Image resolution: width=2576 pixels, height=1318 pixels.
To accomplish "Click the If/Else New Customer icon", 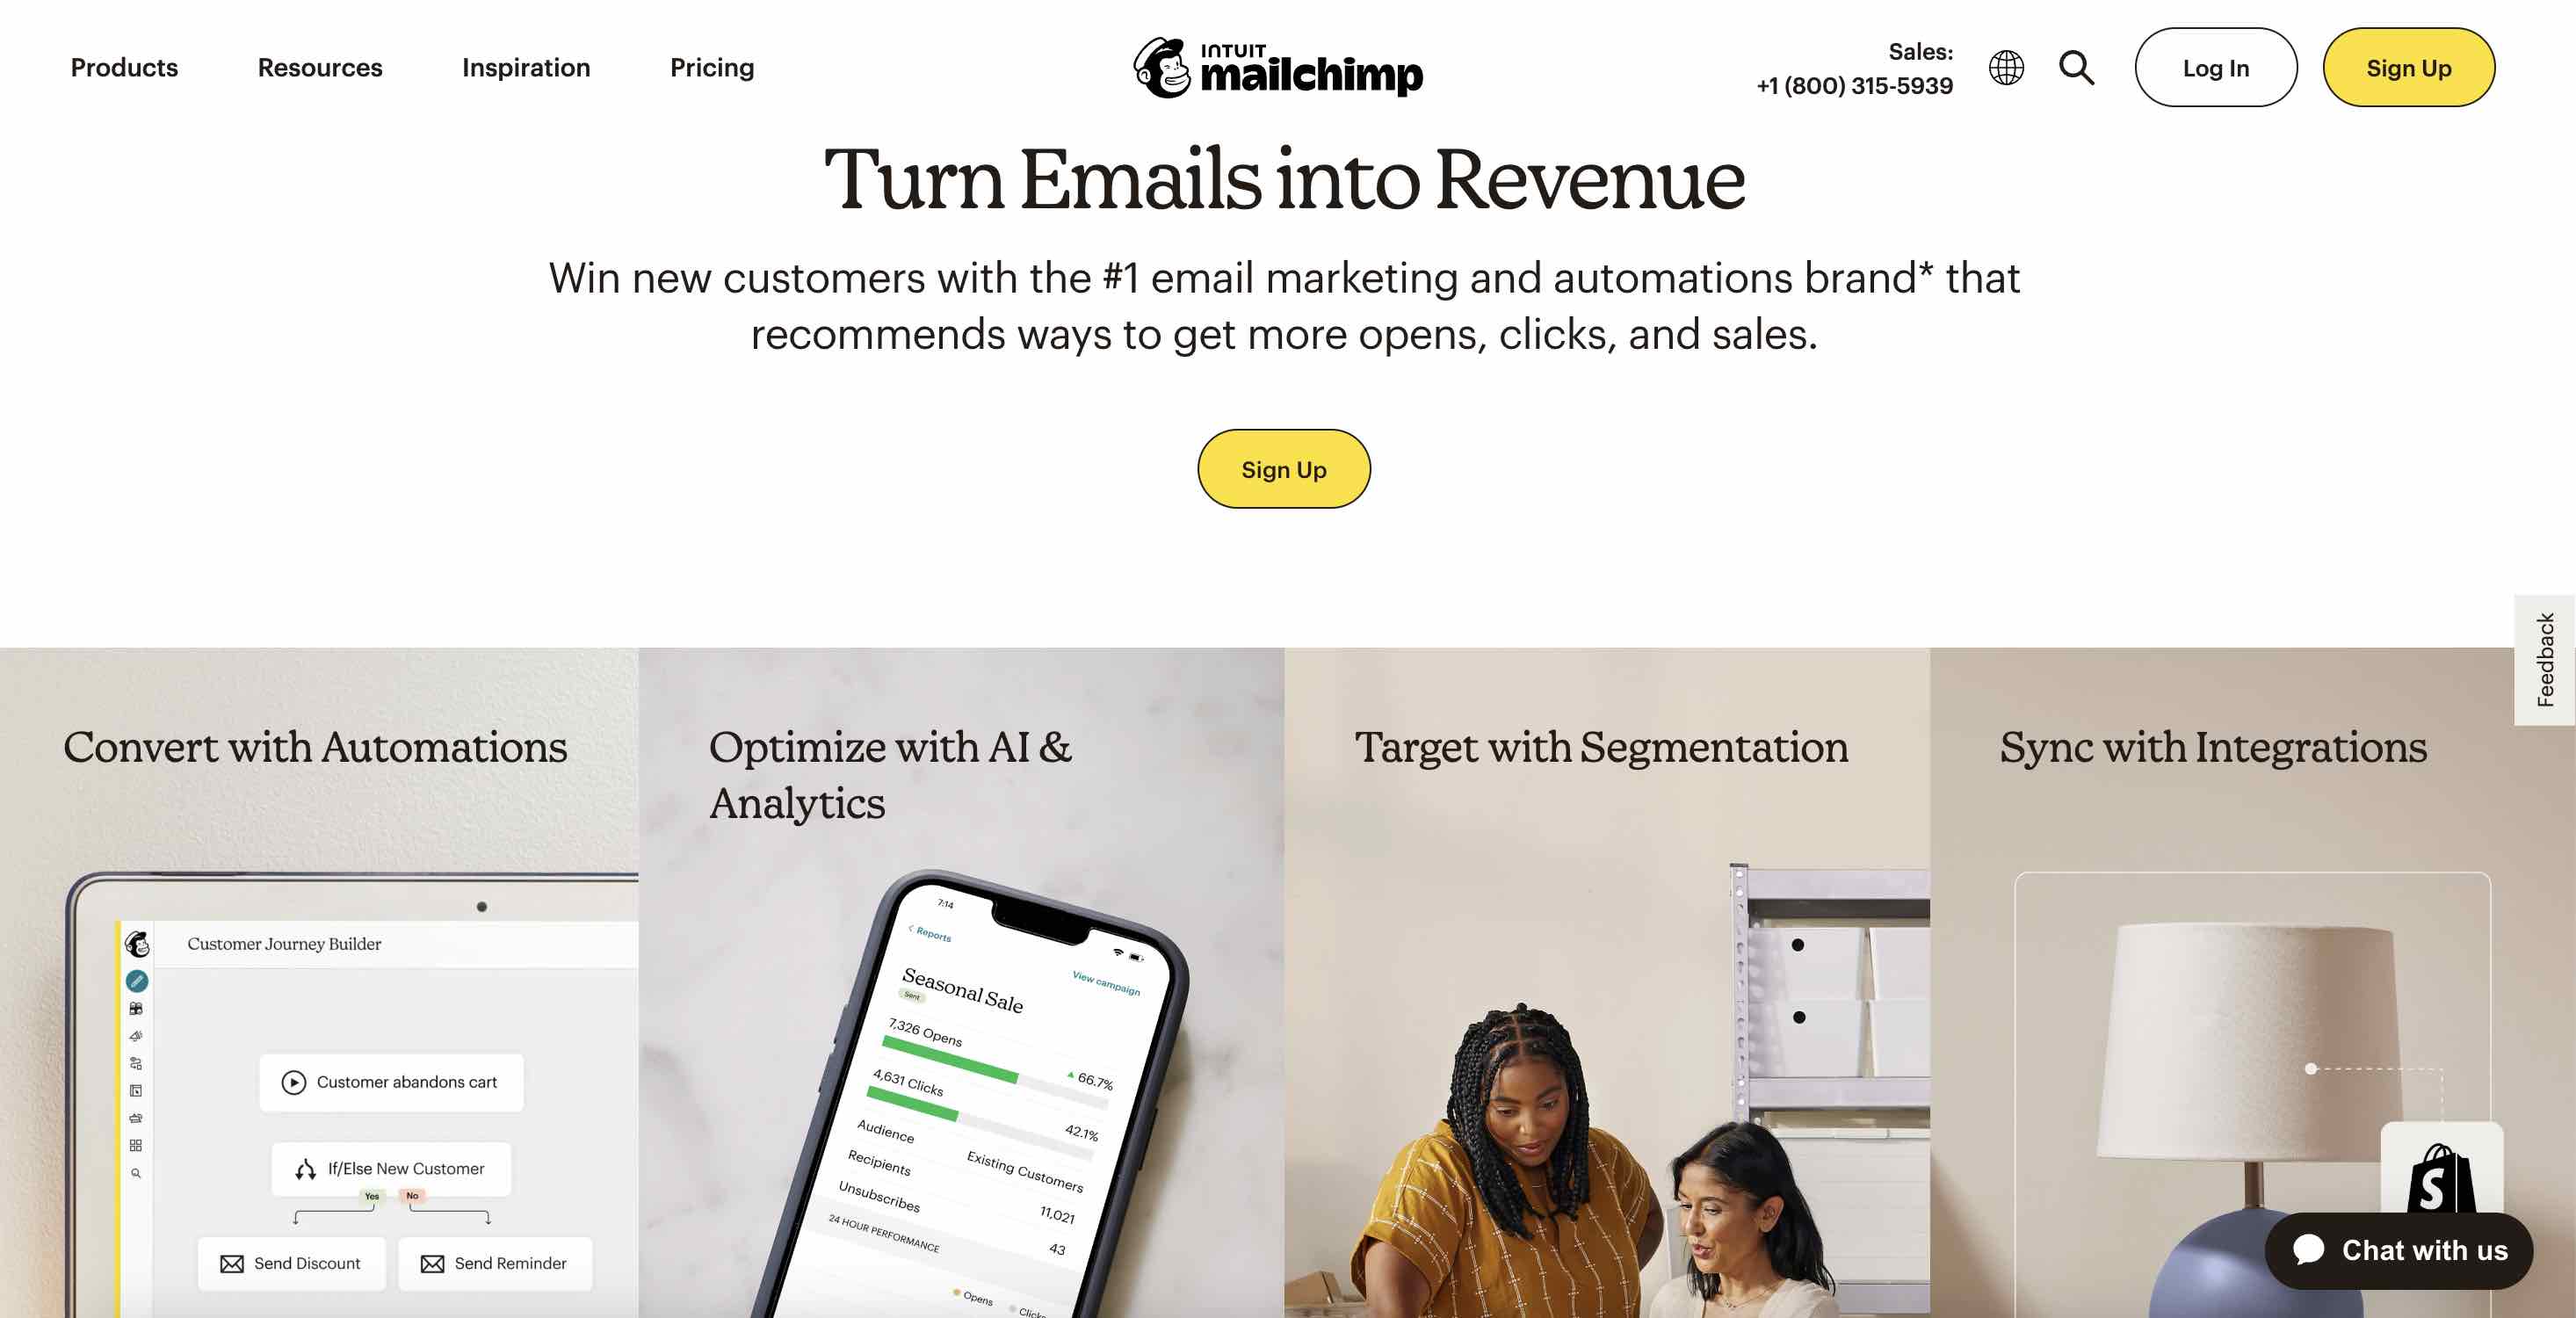I will [304, 1167].
